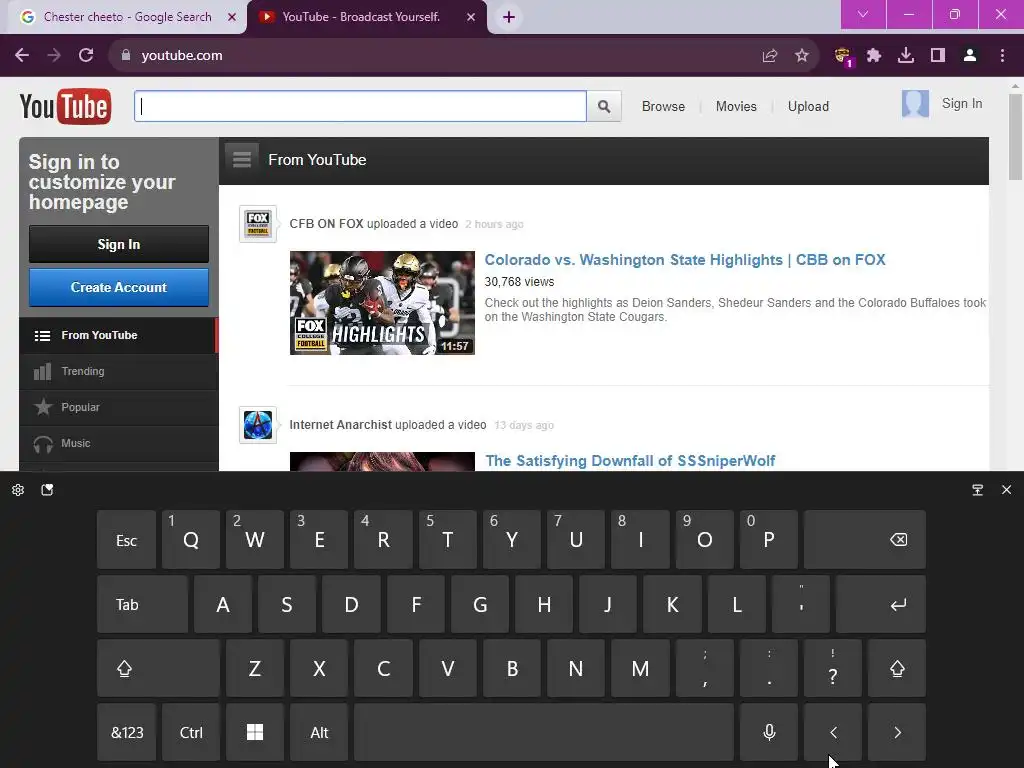The image size is (1024, 768).
Task: Toggle the Alt key
Action: point(319,732)
